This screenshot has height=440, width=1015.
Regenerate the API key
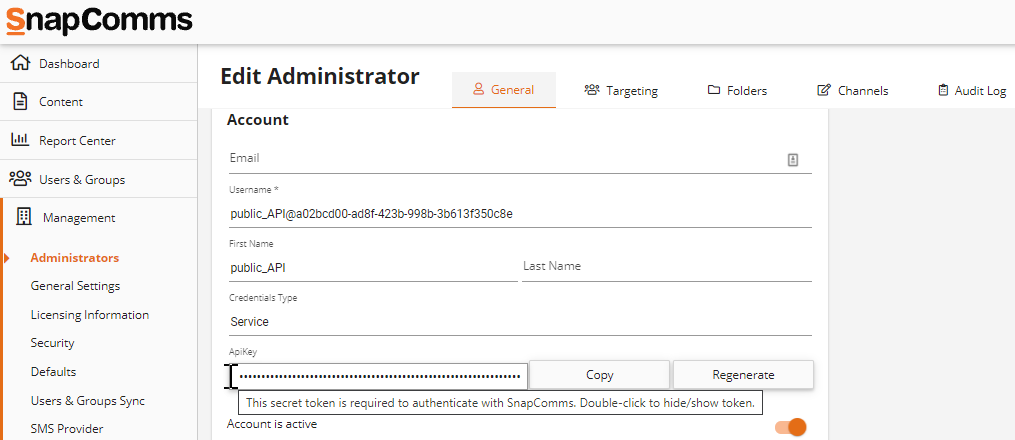[743, 375]
